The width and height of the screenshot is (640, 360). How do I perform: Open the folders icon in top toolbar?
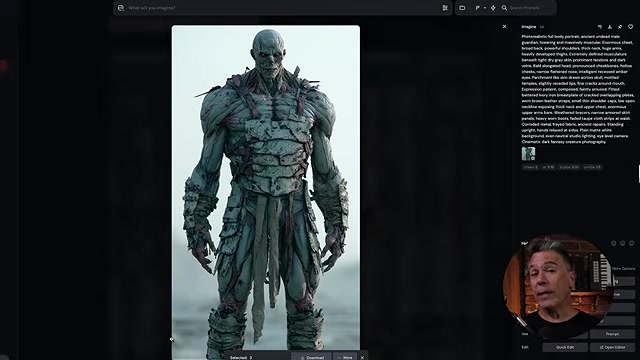[462, 8]
